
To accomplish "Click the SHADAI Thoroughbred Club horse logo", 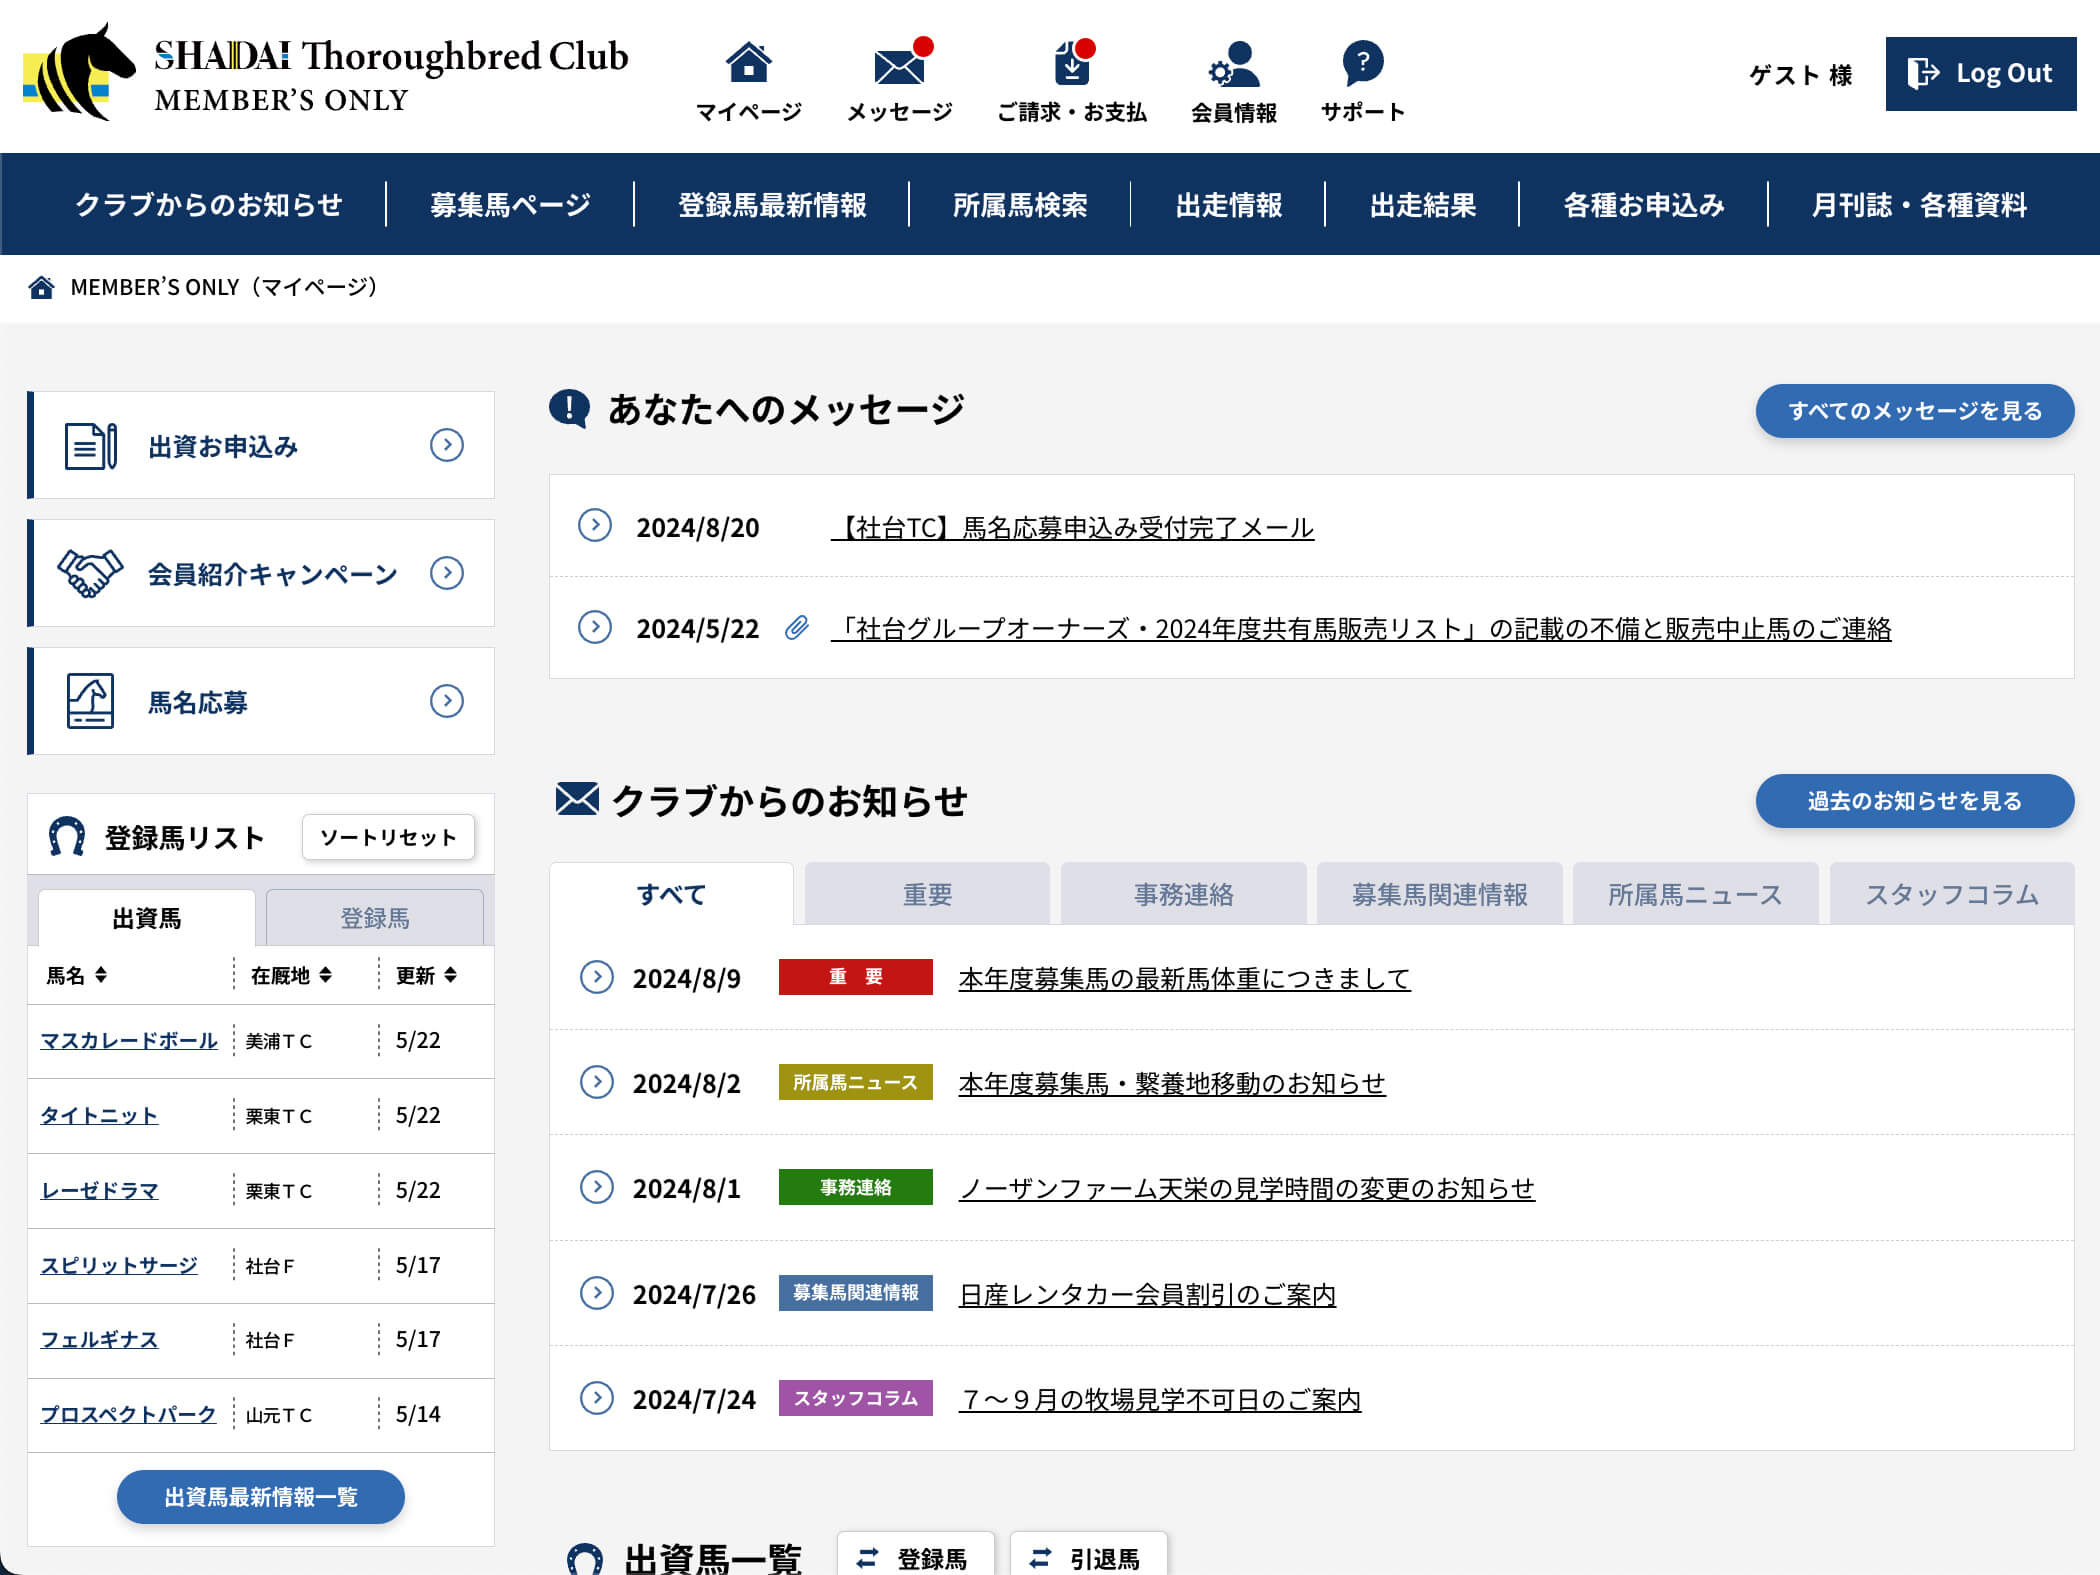I will [x=80, y=72].
